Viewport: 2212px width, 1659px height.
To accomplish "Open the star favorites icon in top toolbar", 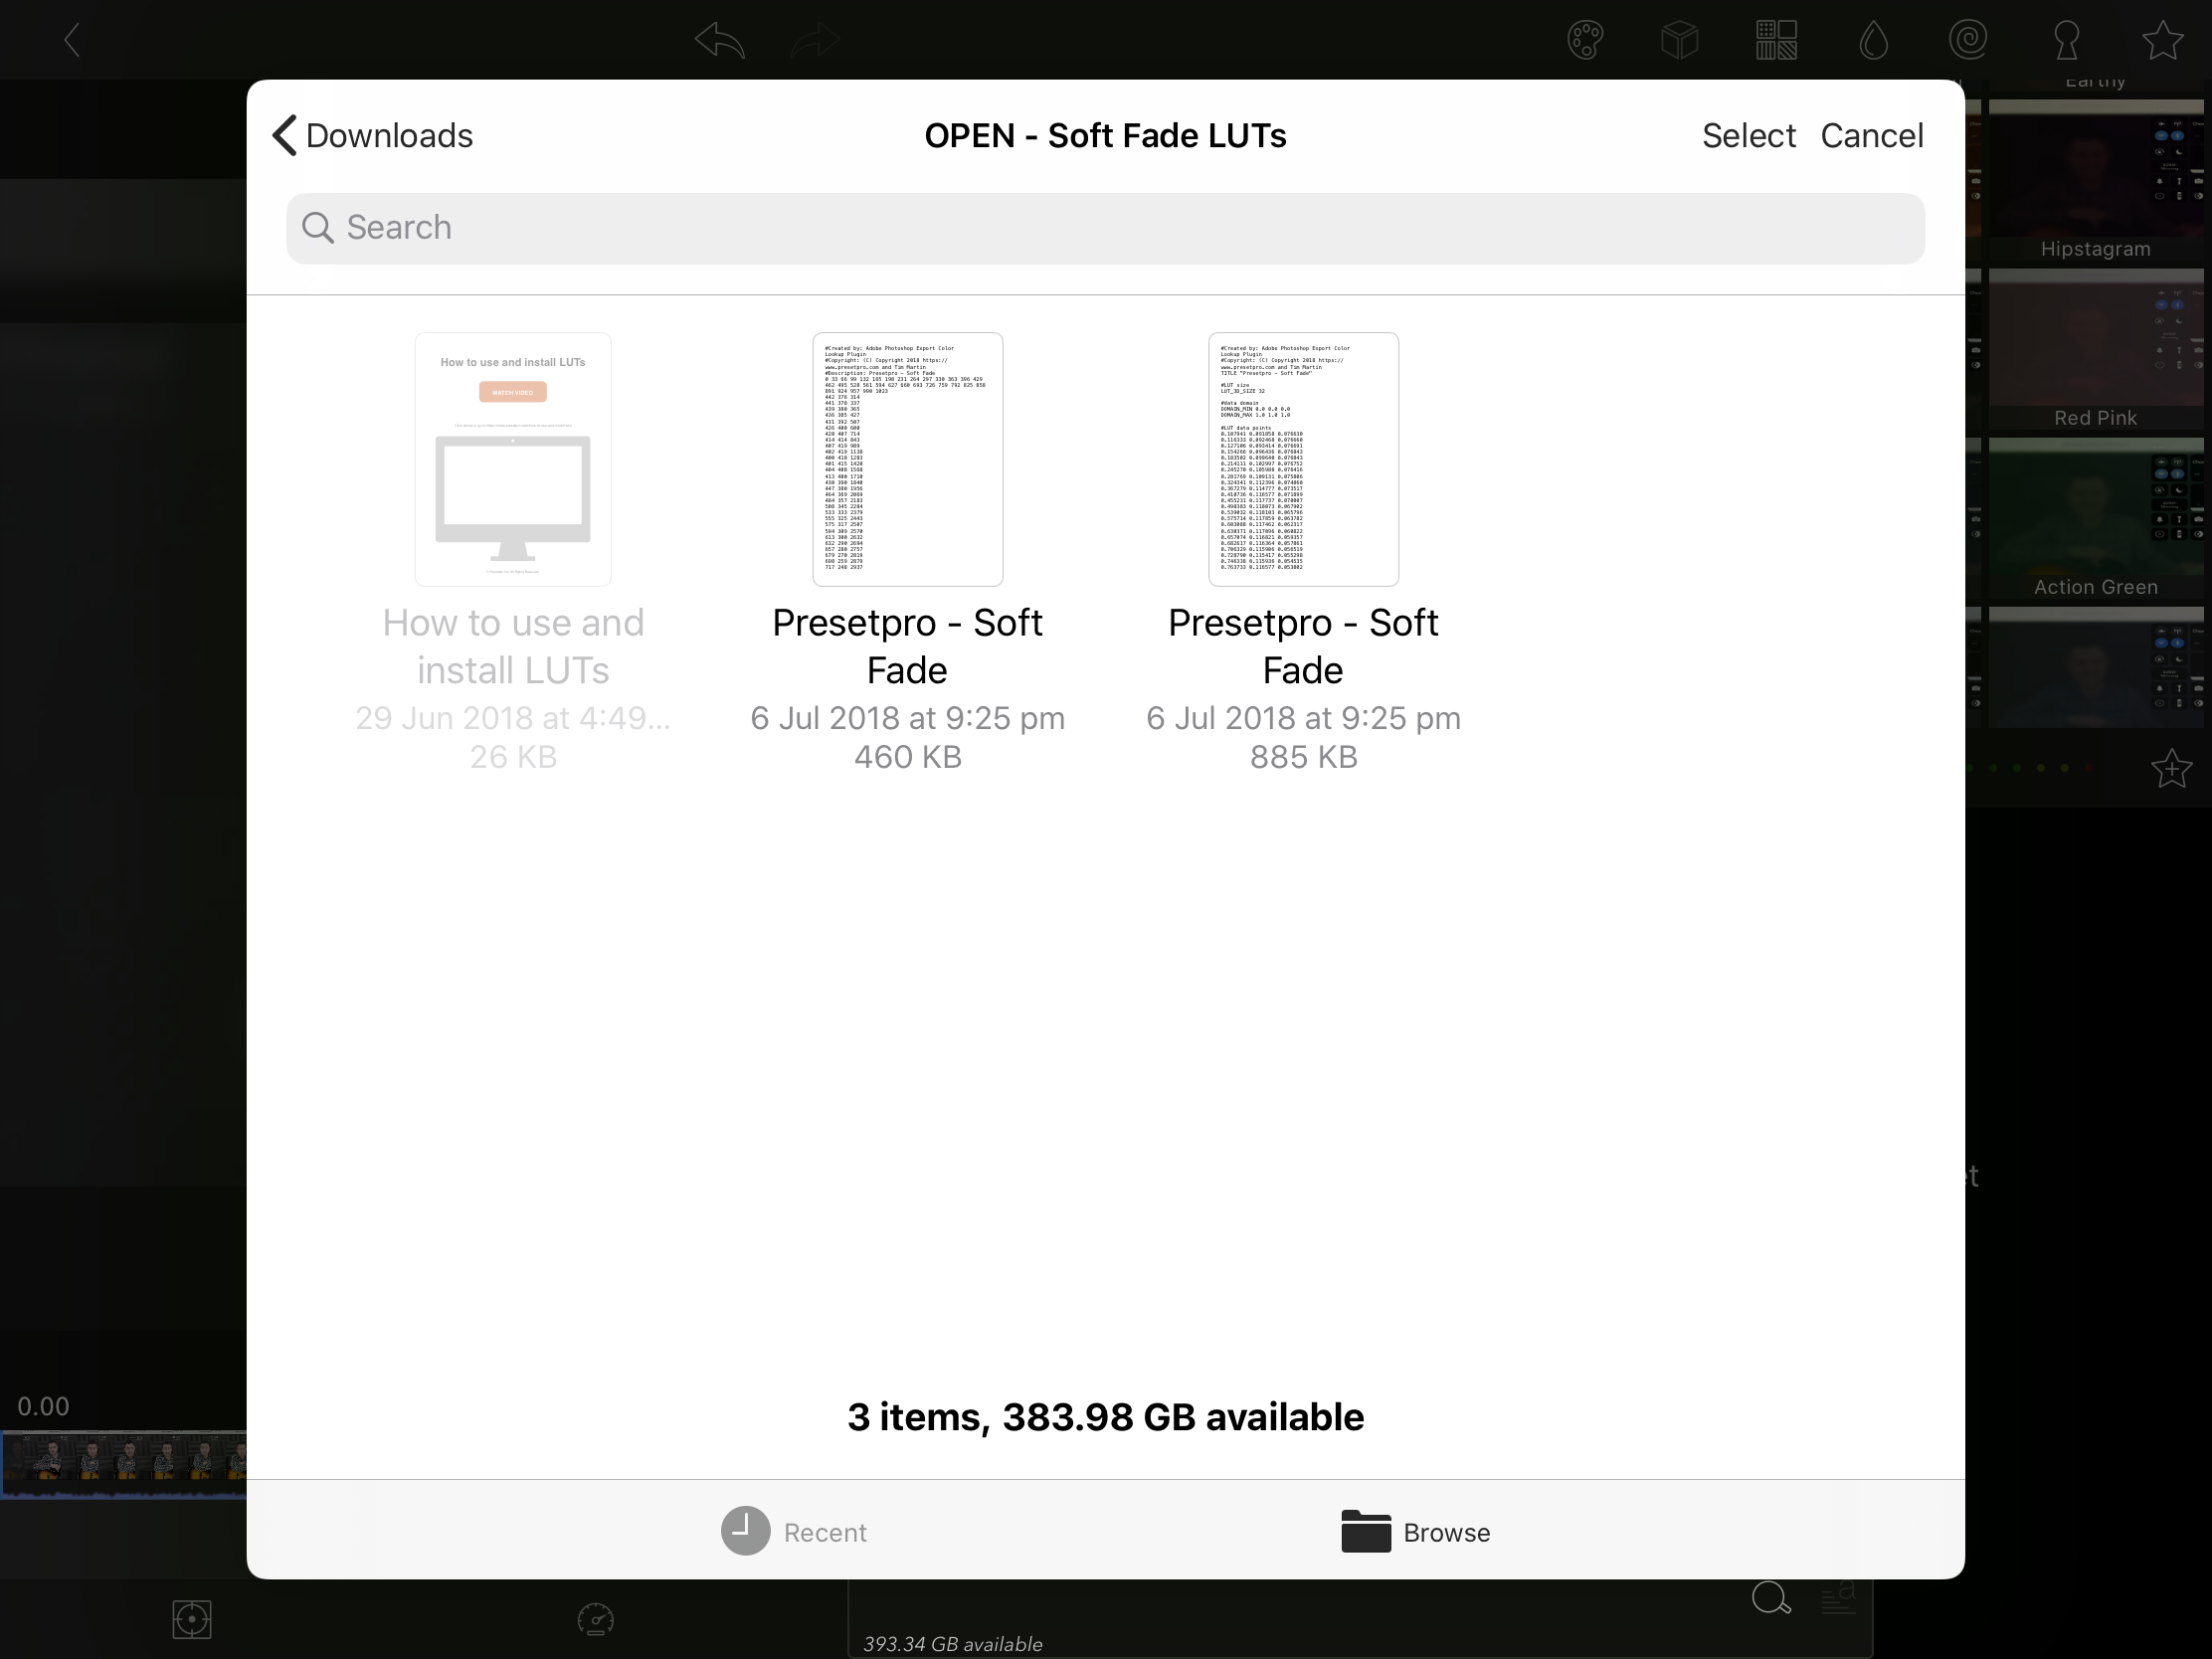I will point(2162,40).
